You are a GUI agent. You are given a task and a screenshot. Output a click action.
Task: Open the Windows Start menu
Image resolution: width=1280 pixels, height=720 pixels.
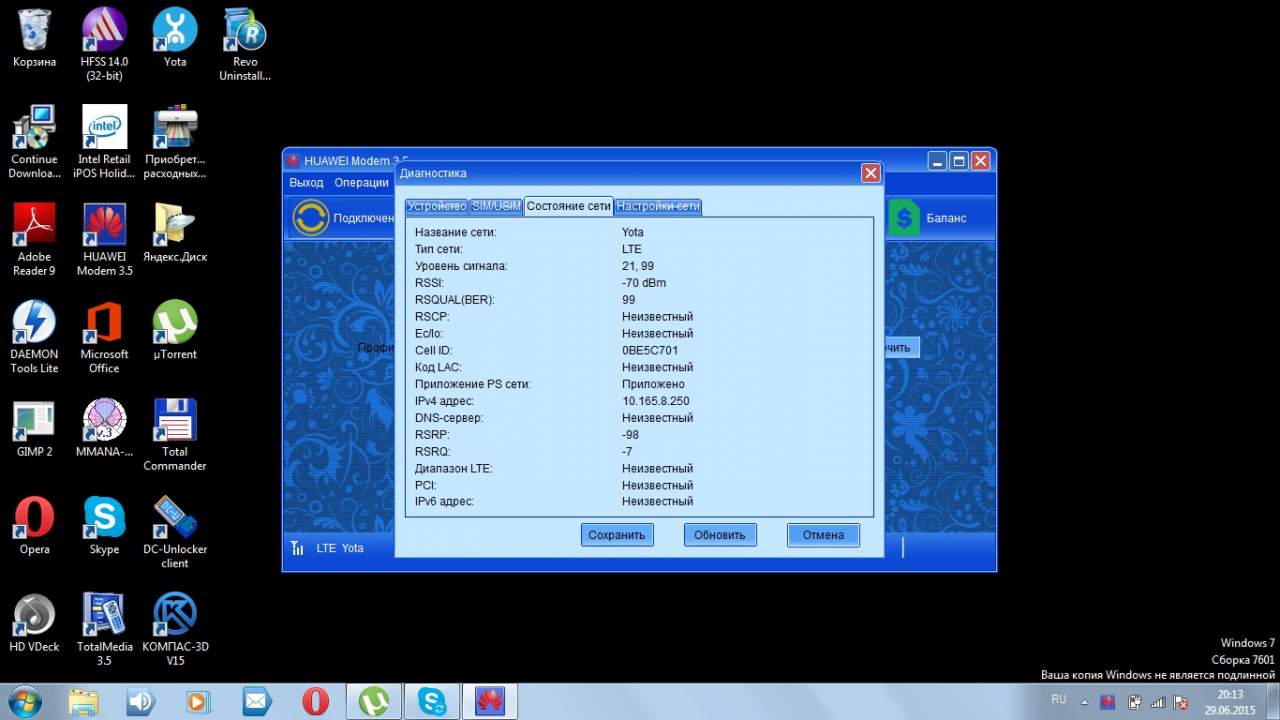point(24,701)
